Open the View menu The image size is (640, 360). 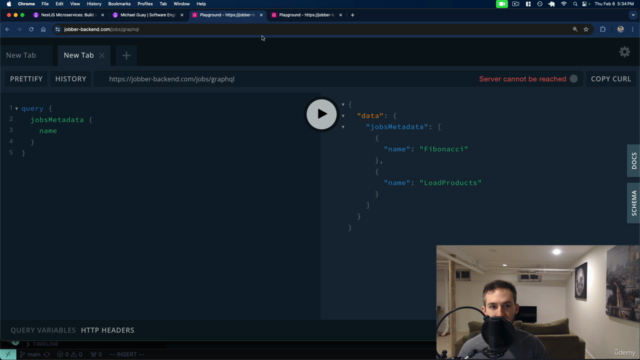point(75,4)
